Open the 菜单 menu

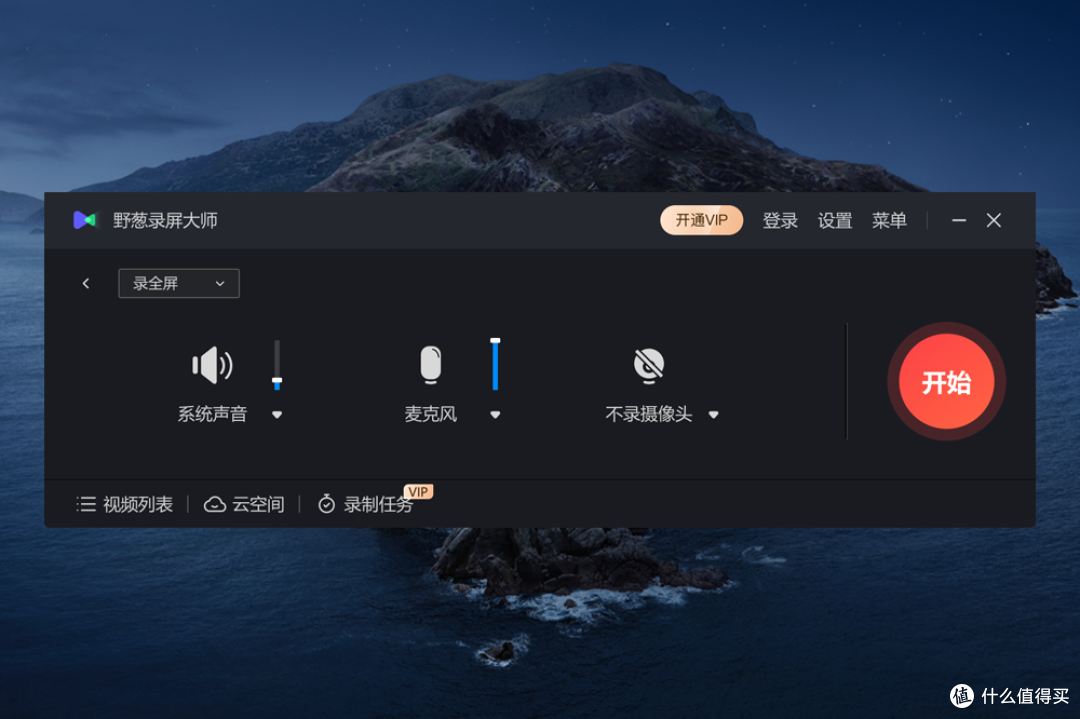tap(889, 220)
